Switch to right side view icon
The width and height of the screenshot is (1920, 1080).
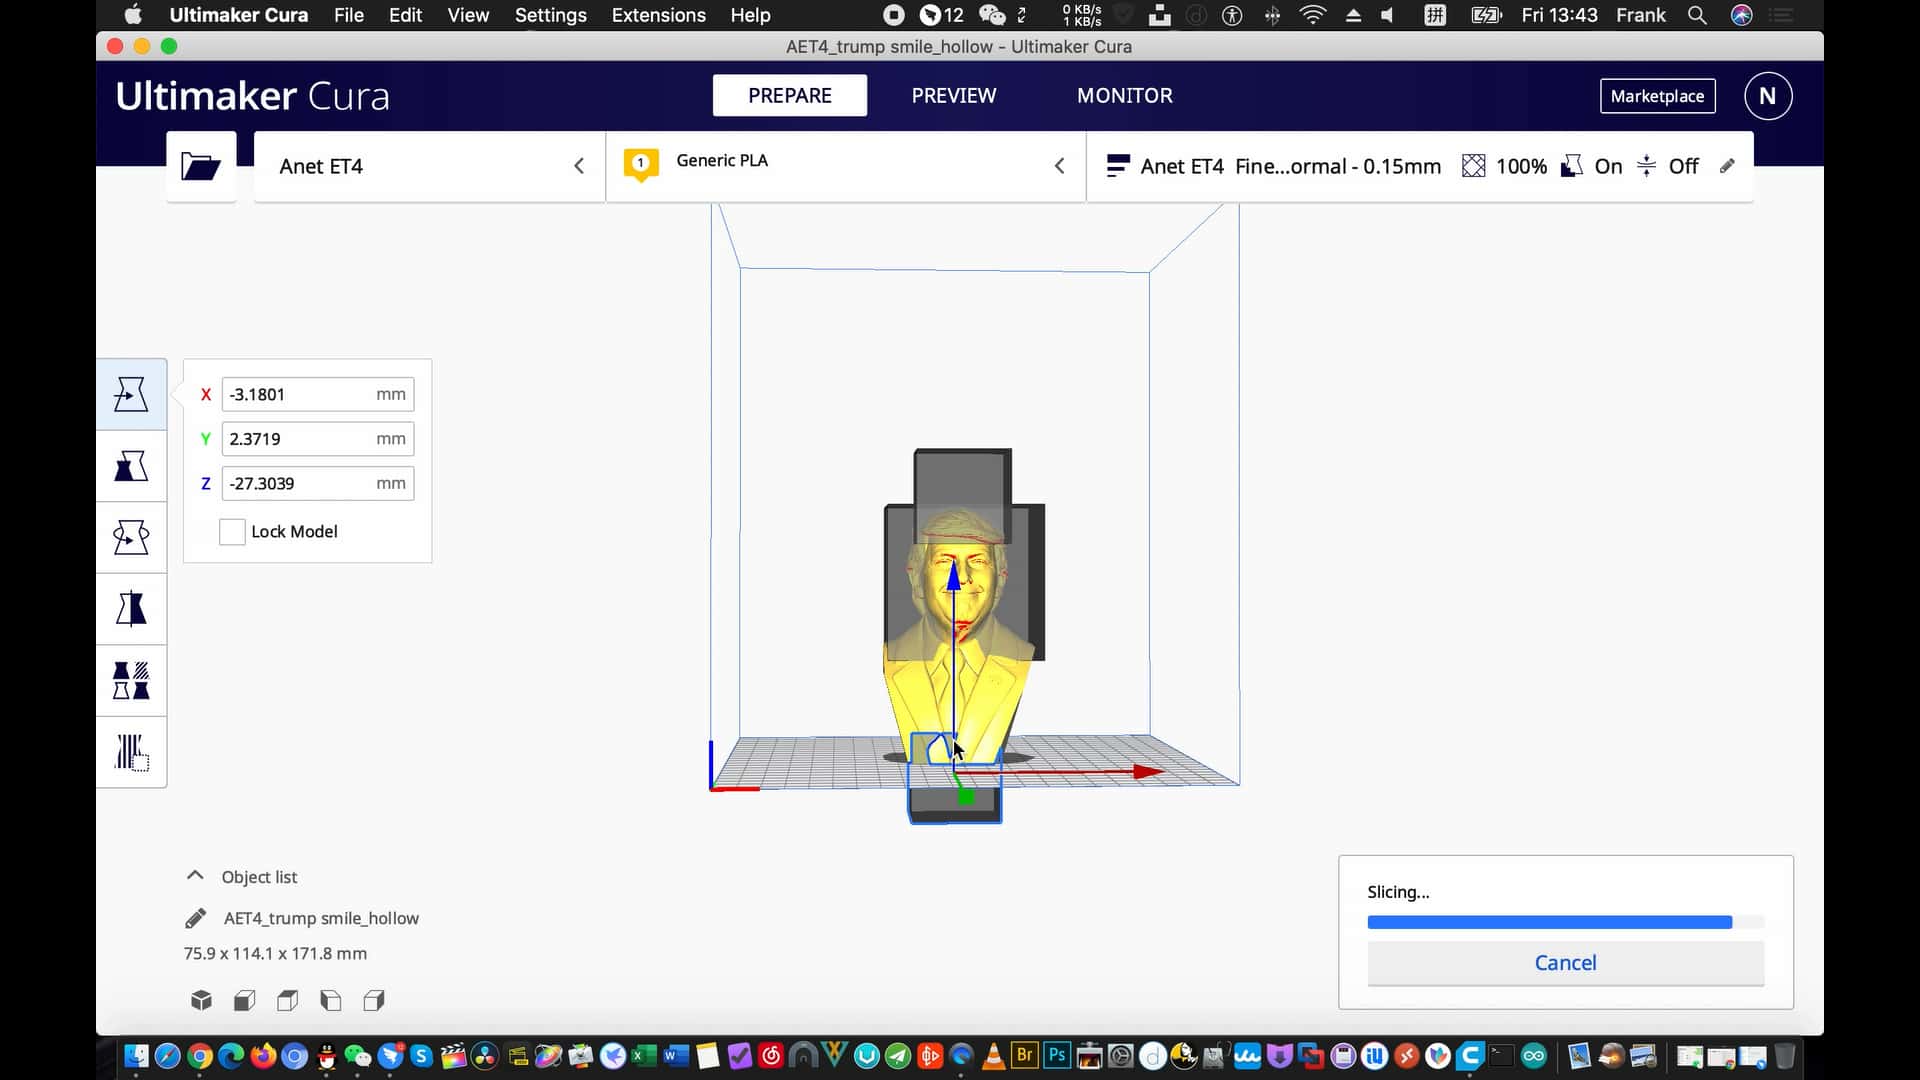click(x=374, y=1000)
